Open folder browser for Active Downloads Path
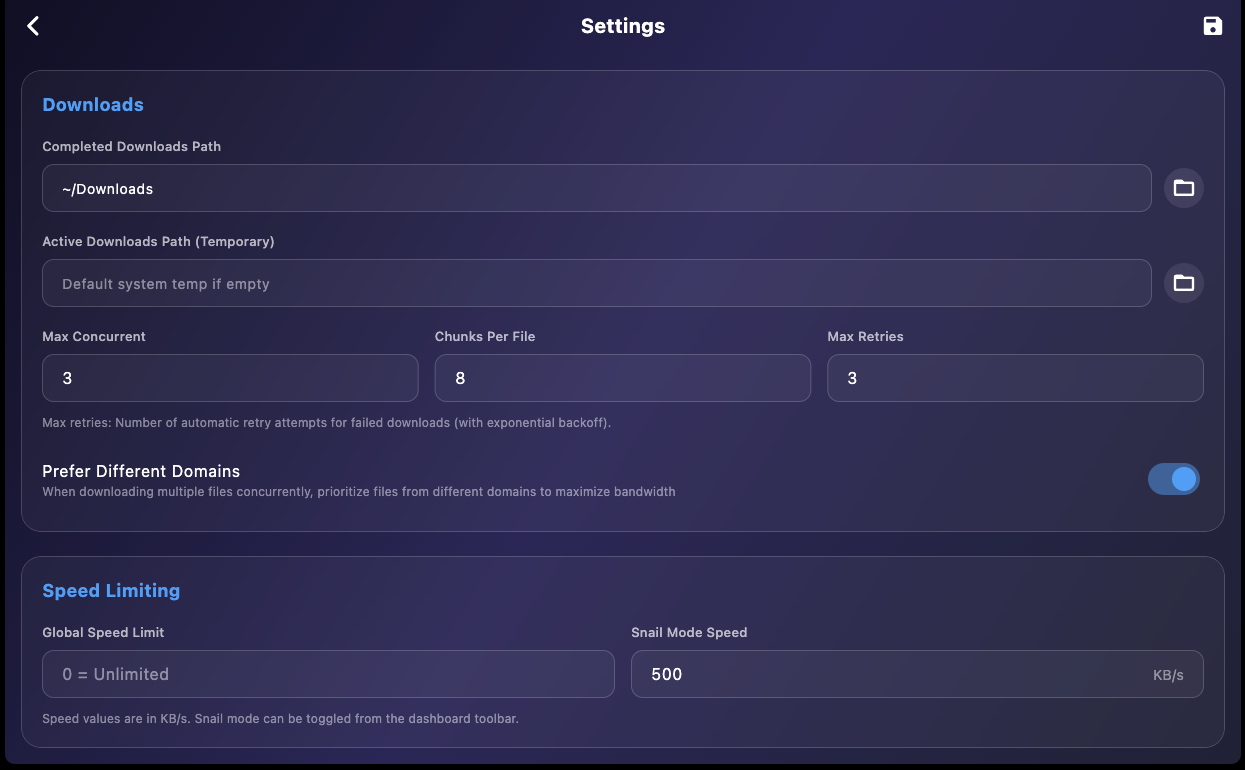Screen dimensions: 1245x770 (1183, 283)
